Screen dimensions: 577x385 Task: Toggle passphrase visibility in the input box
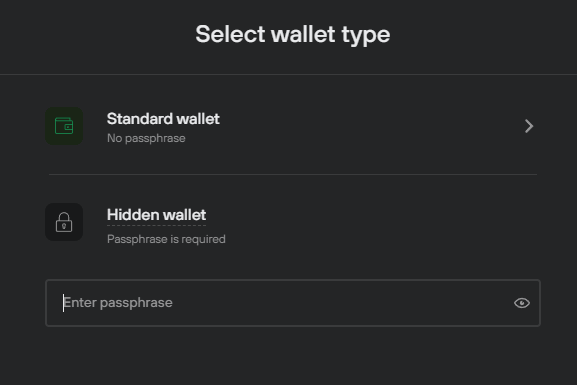point(522,303)
